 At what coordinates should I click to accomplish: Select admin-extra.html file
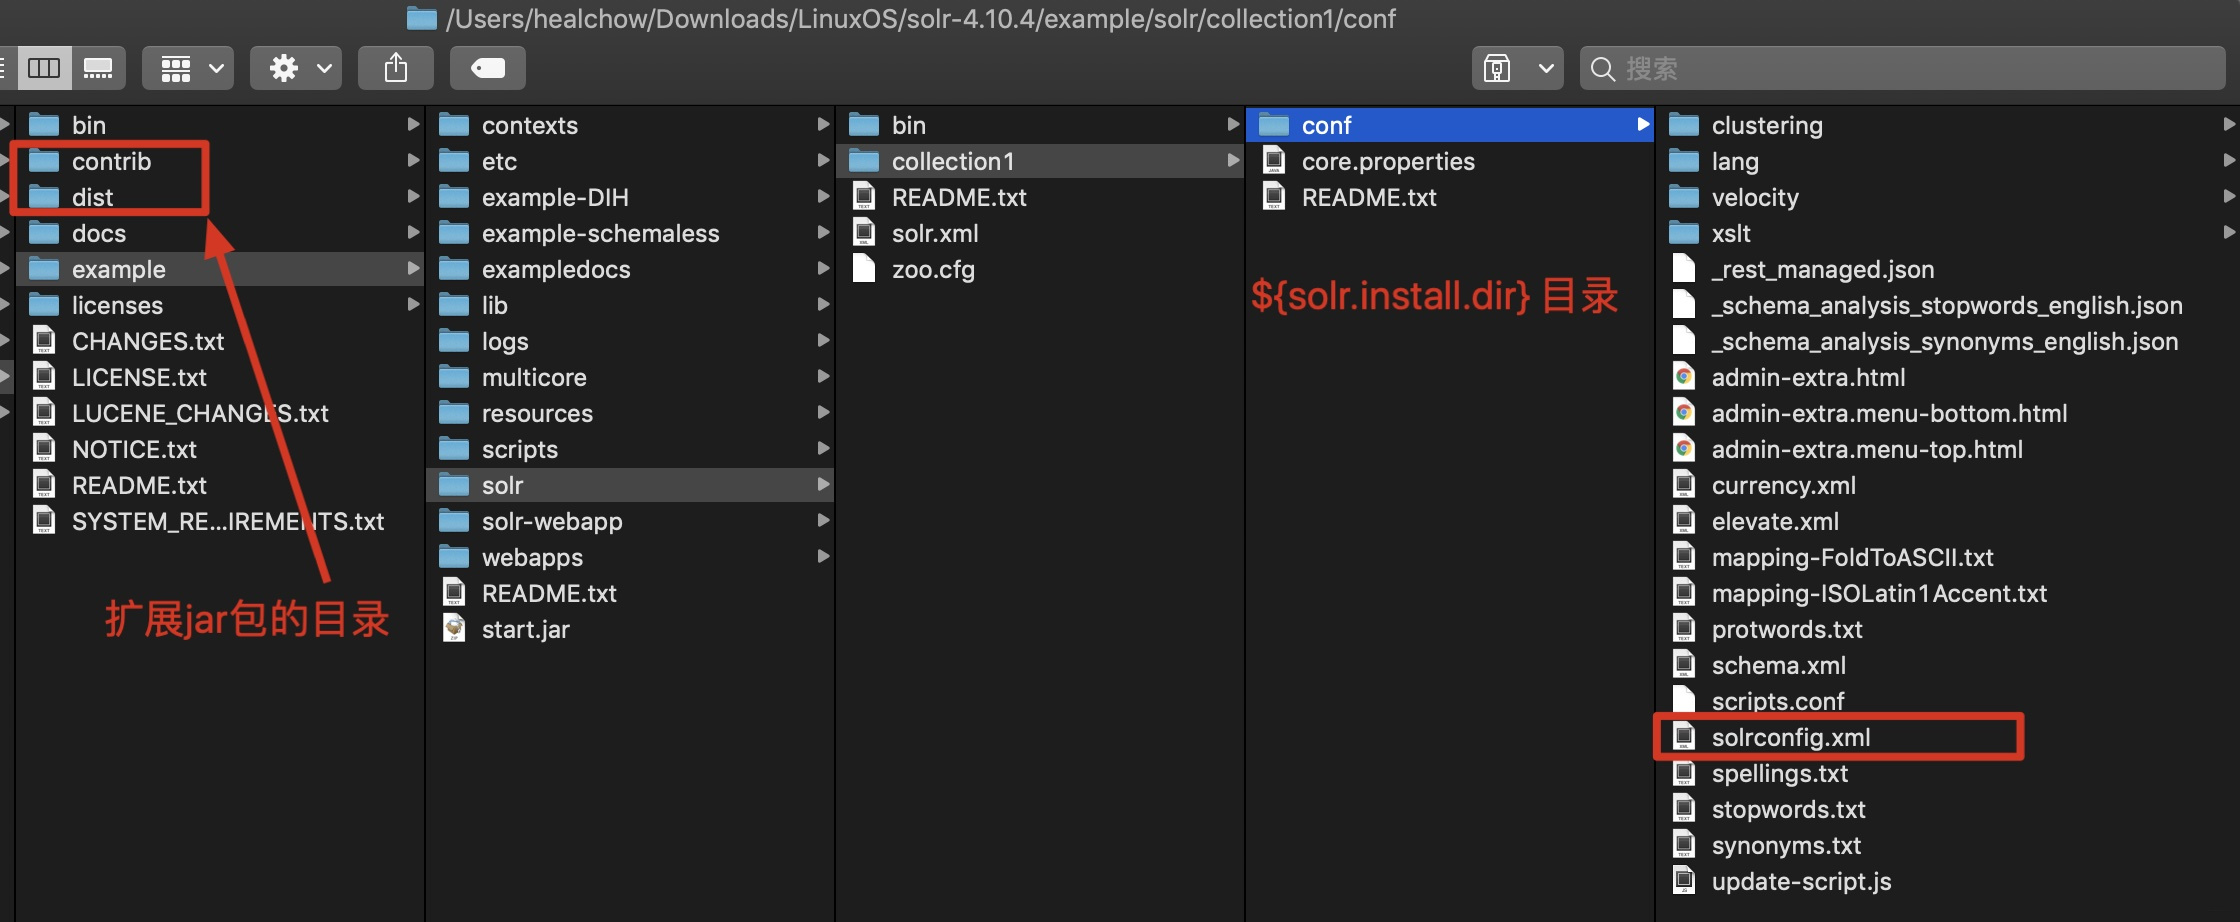tap(1948, 377)
